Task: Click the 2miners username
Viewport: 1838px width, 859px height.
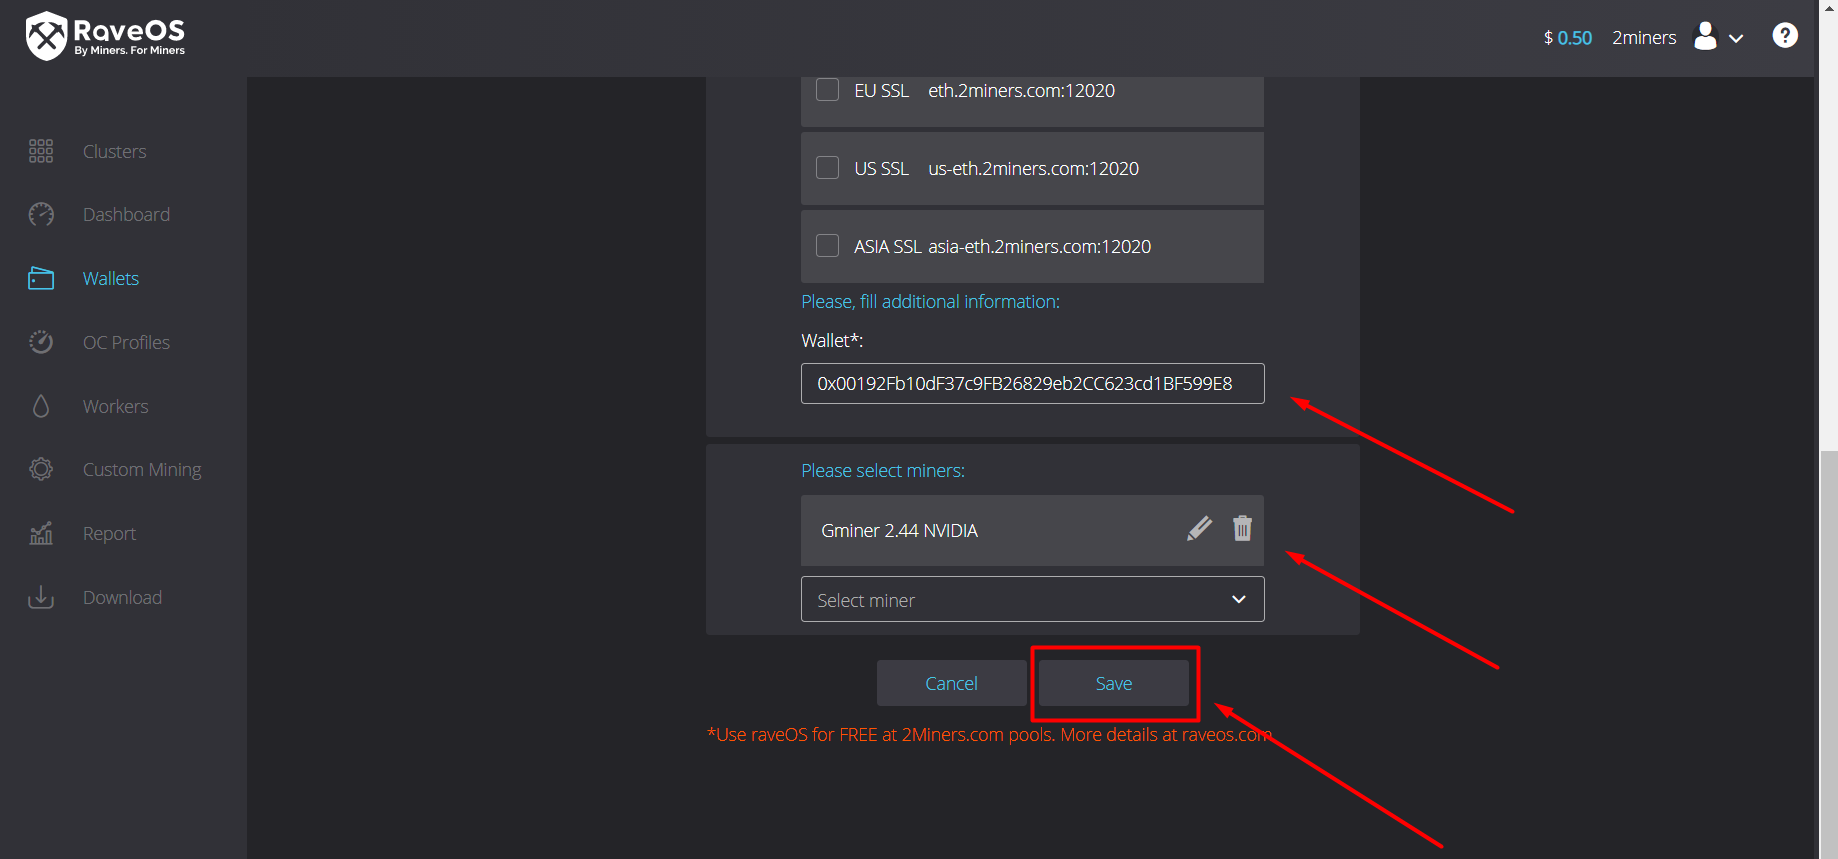Action: [x=1644, y=37]
